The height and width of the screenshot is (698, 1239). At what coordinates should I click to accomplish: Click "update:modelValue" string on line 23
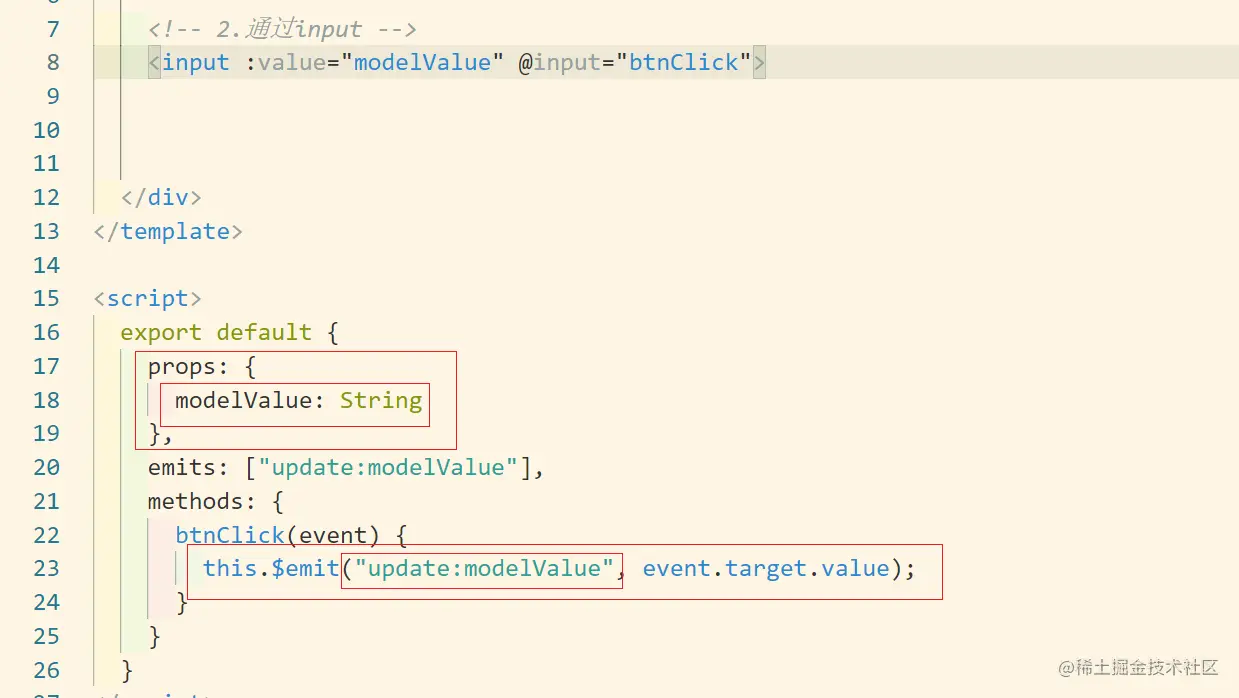(484, 568)
